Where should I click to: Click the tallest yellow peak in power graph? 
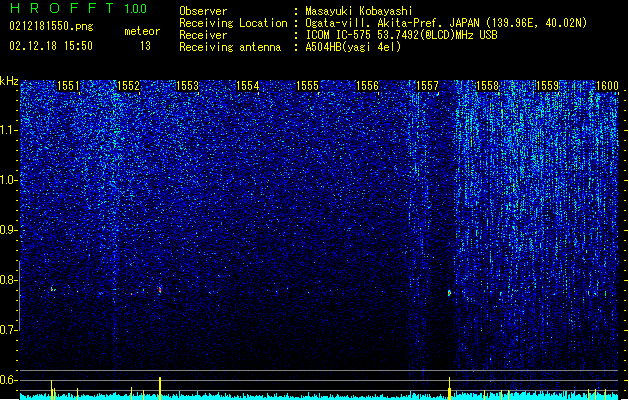[160, 388]
